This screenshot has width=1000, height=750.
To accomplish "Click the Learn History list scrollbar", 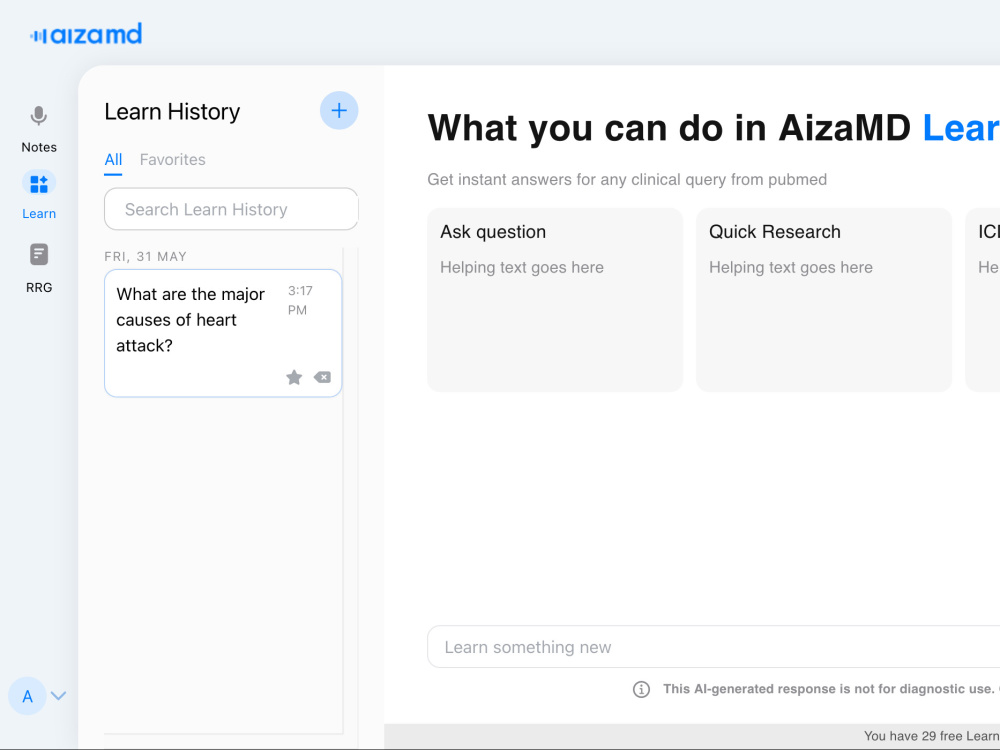I will click(x=350, y=491).
